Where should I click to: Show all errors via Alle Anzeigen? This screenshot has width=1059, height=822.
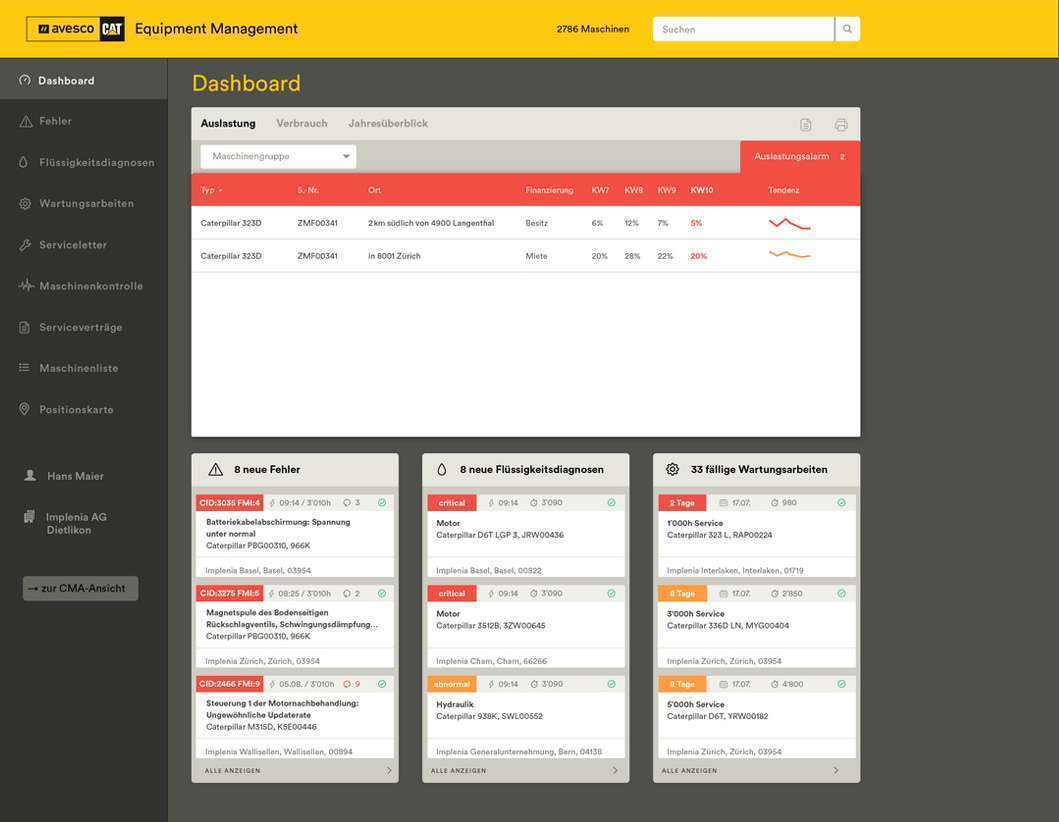tap(232, 770)
